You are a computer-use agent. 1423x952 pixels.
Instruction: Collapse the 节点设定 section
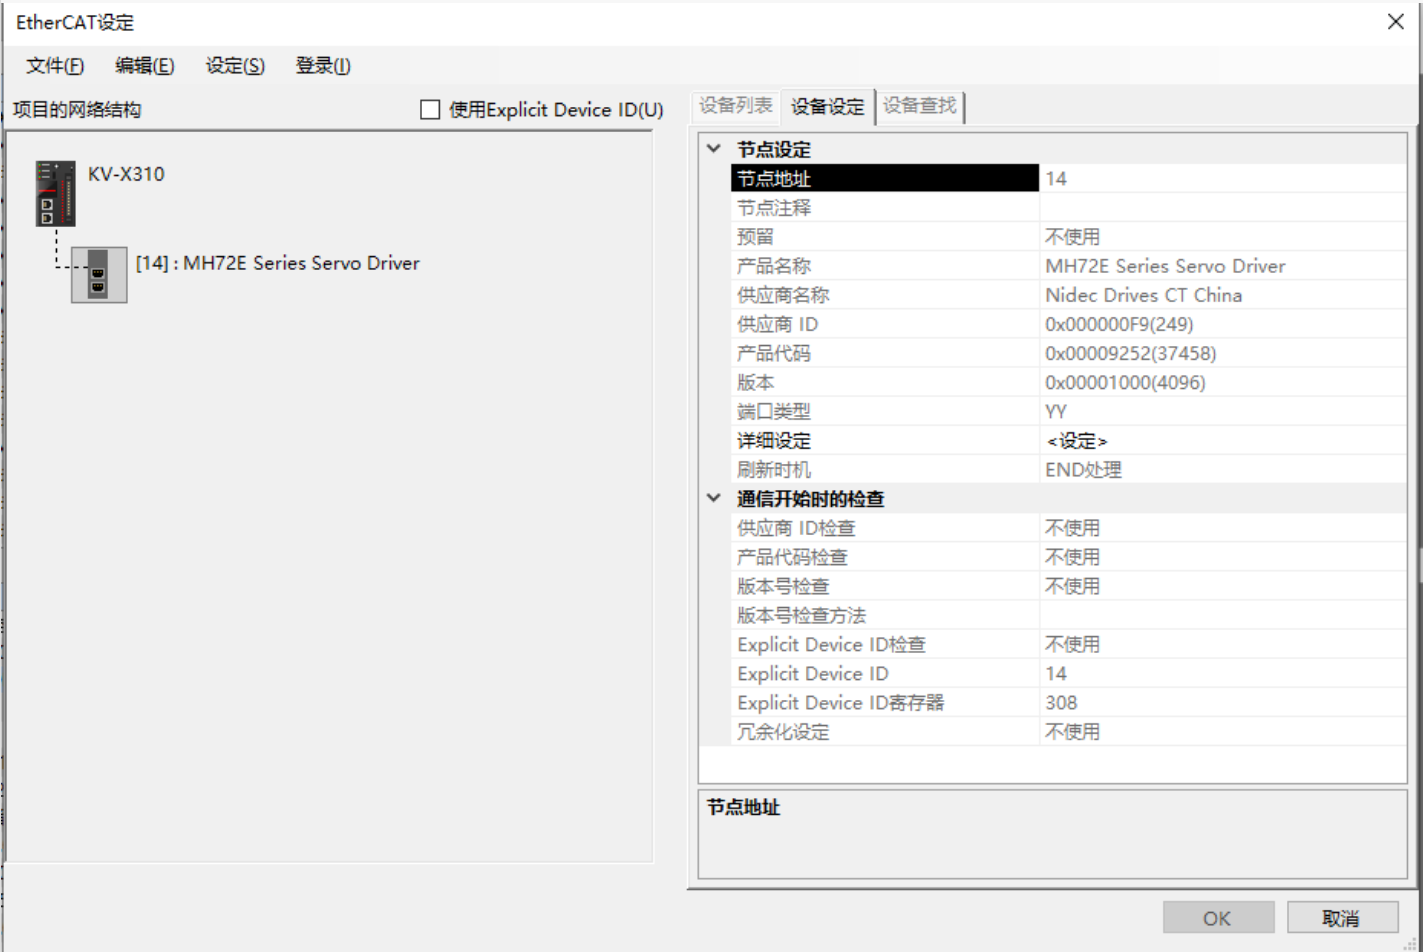click(x=714, y=149)
